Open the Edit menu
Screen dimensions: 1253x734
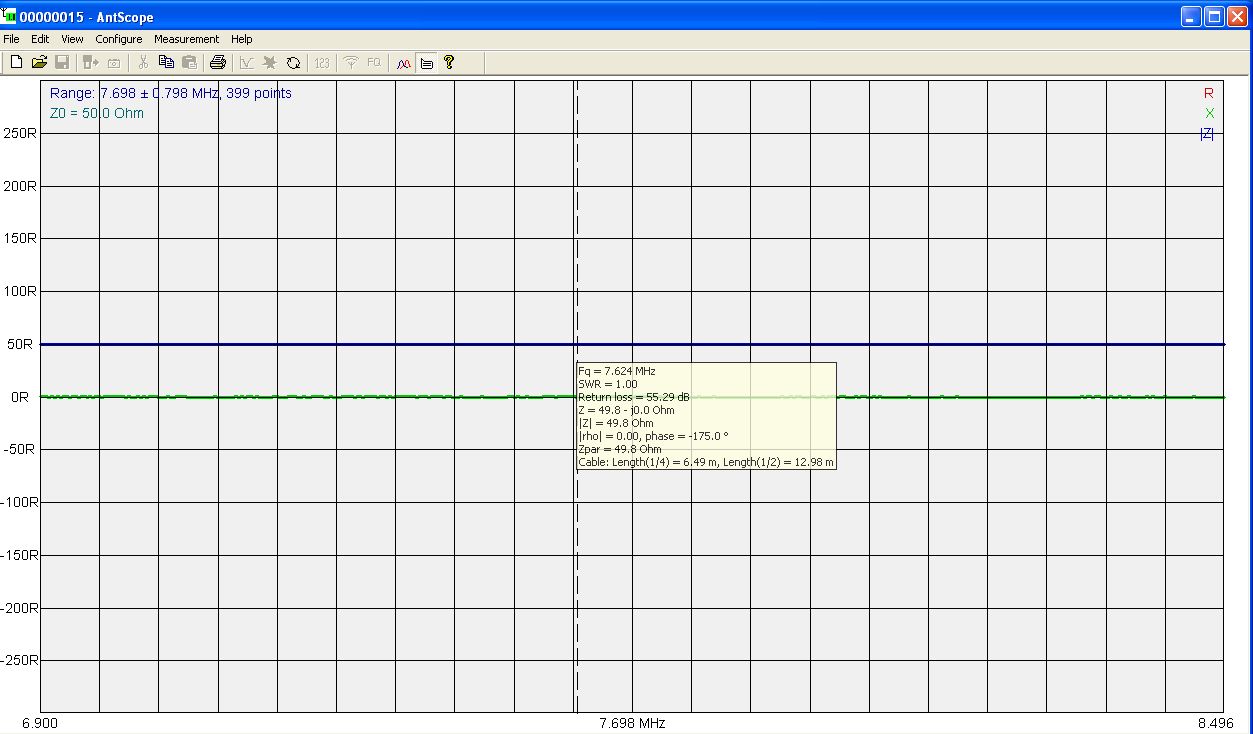40,39
